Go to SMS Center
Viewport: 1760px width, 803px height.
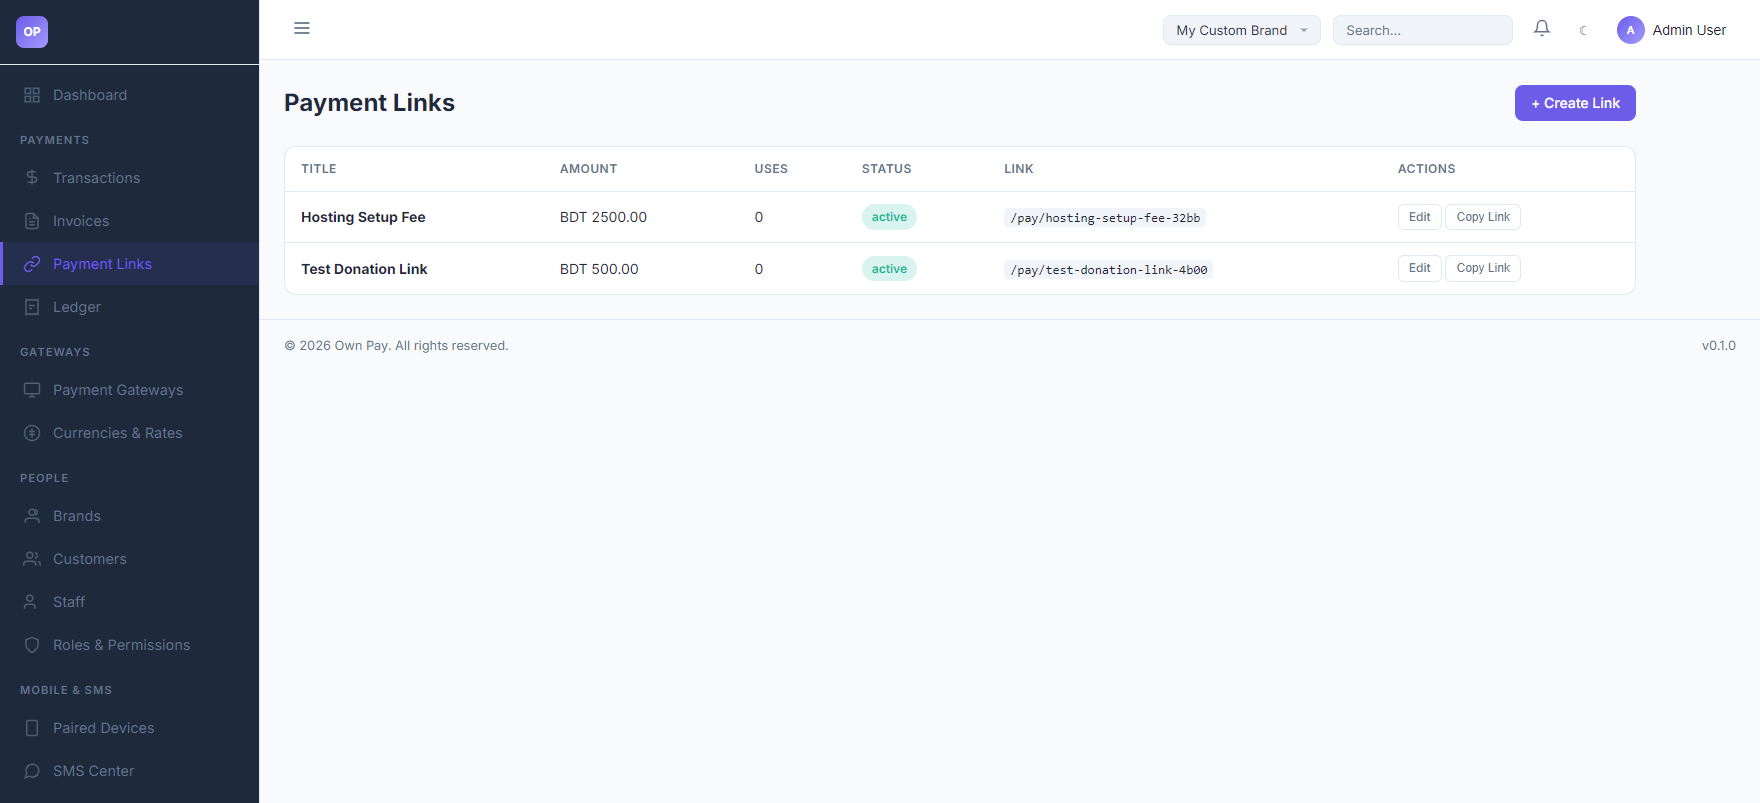[x=129, y=771]
